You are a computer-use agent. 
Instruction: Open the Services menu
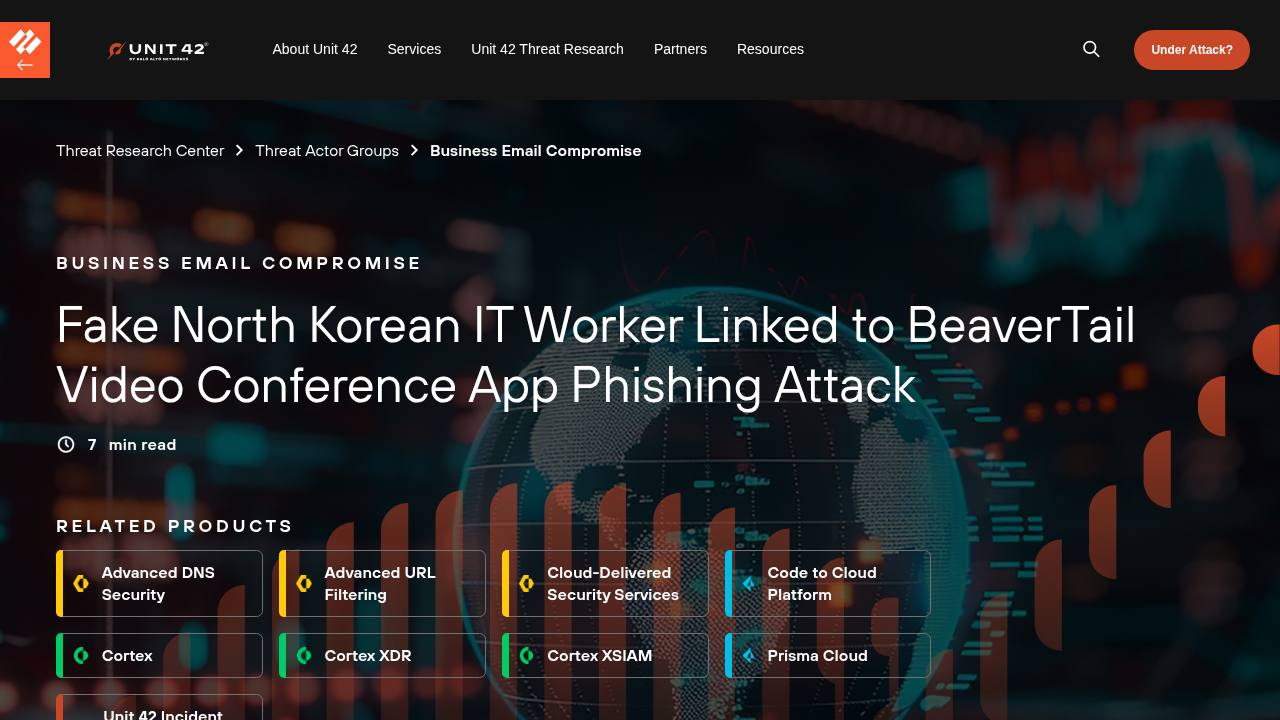pos(414,49)
